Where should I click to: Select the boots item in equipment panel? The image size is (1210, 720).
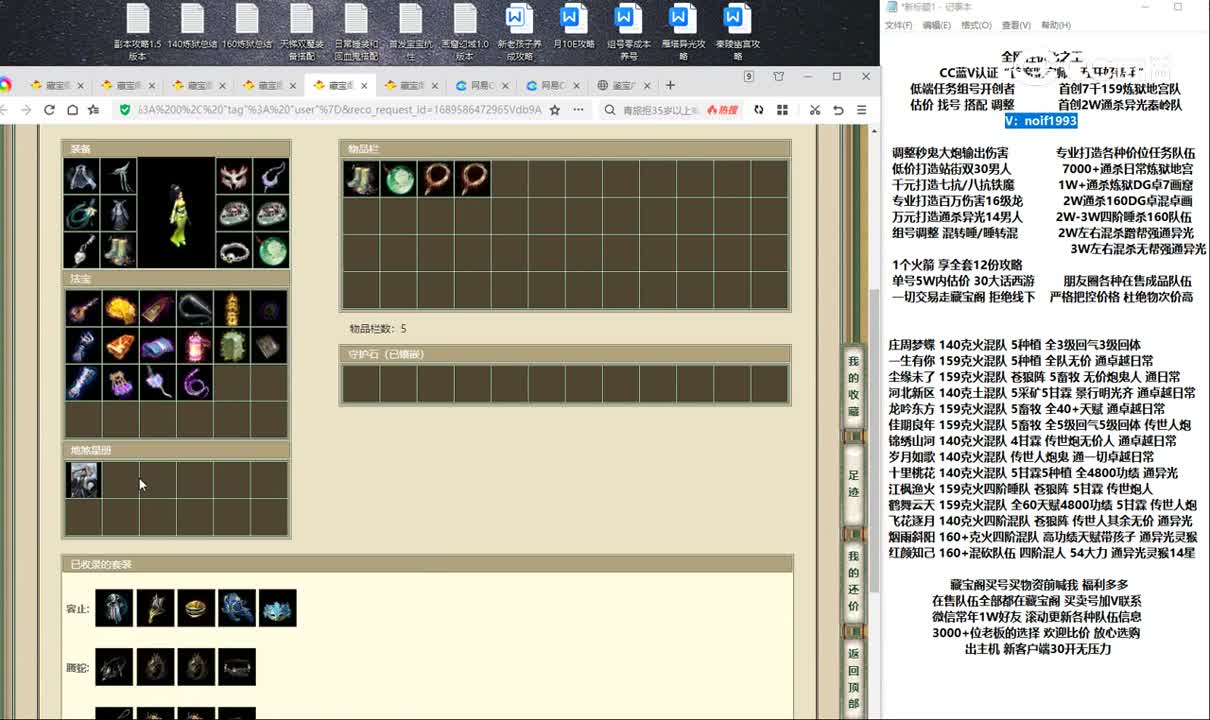(120, 250)
